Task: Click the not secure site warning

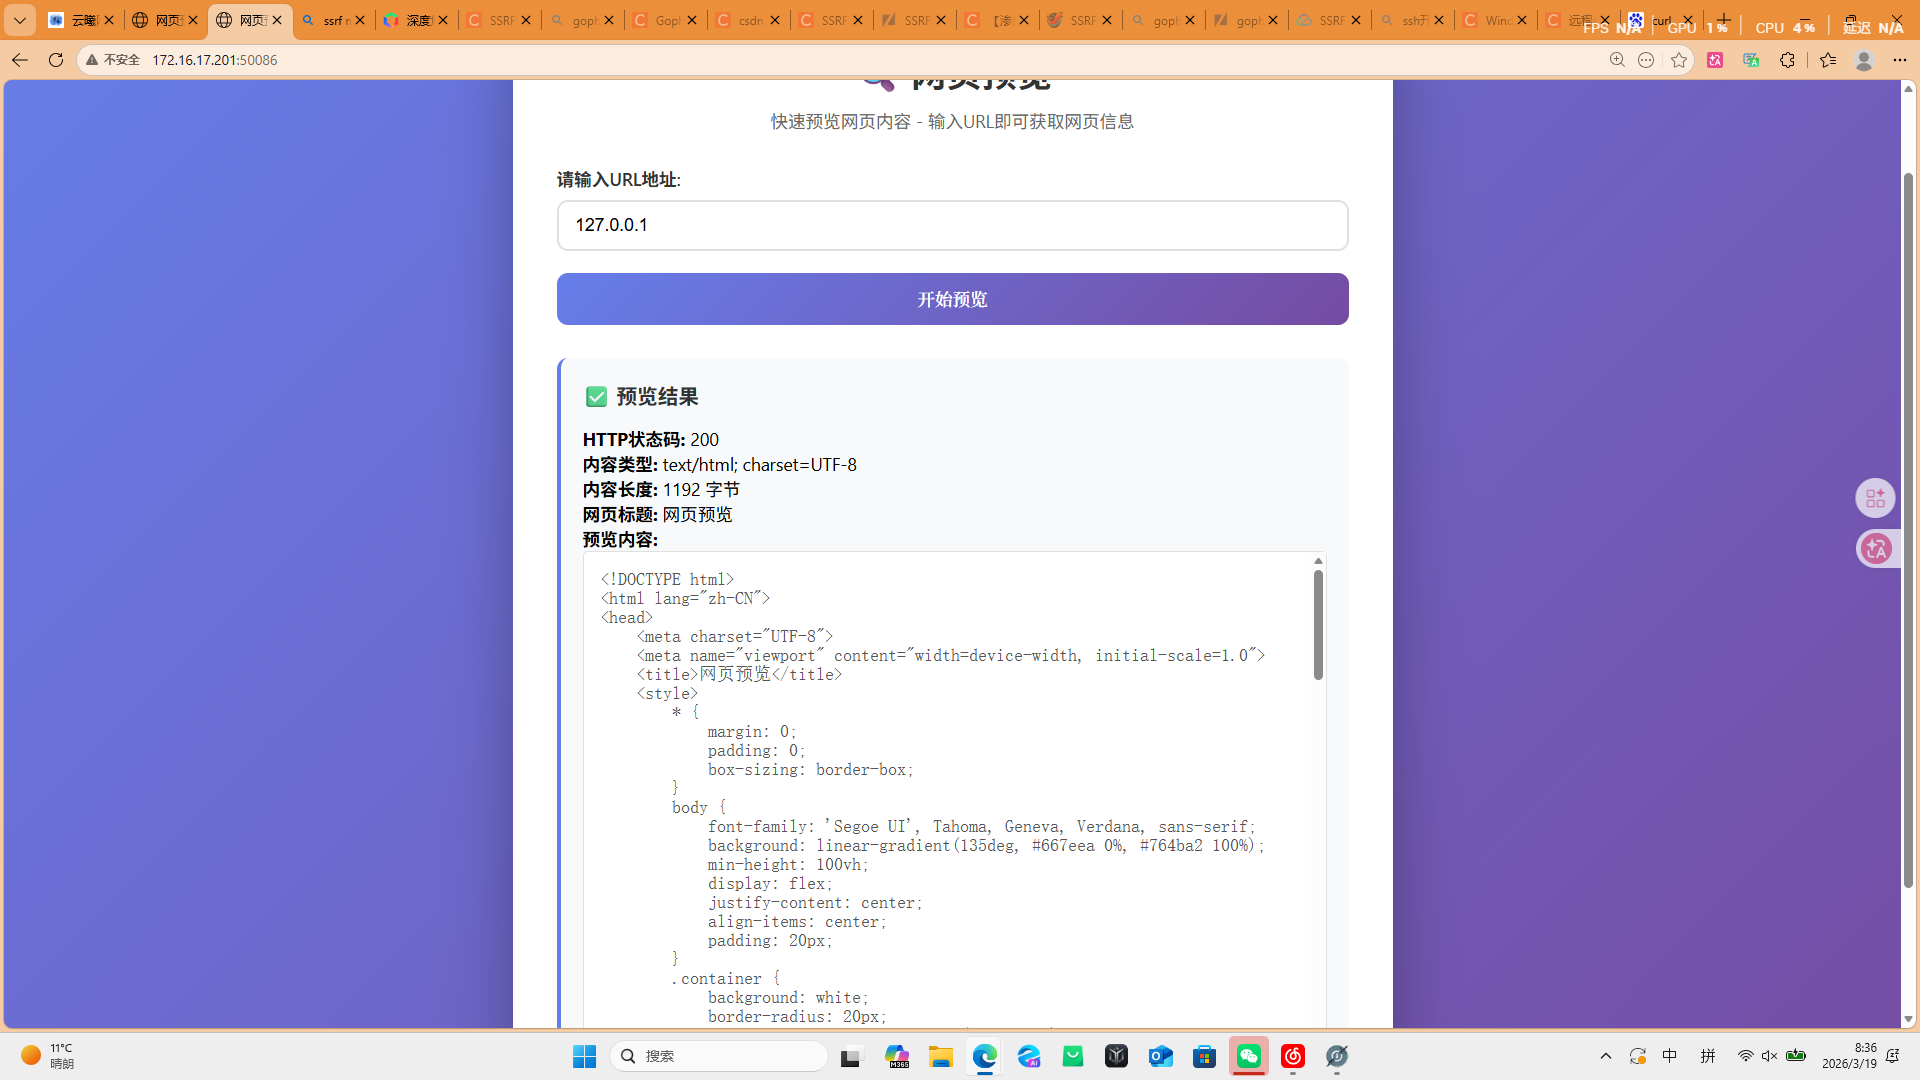Action: click(x=113, y=60)
